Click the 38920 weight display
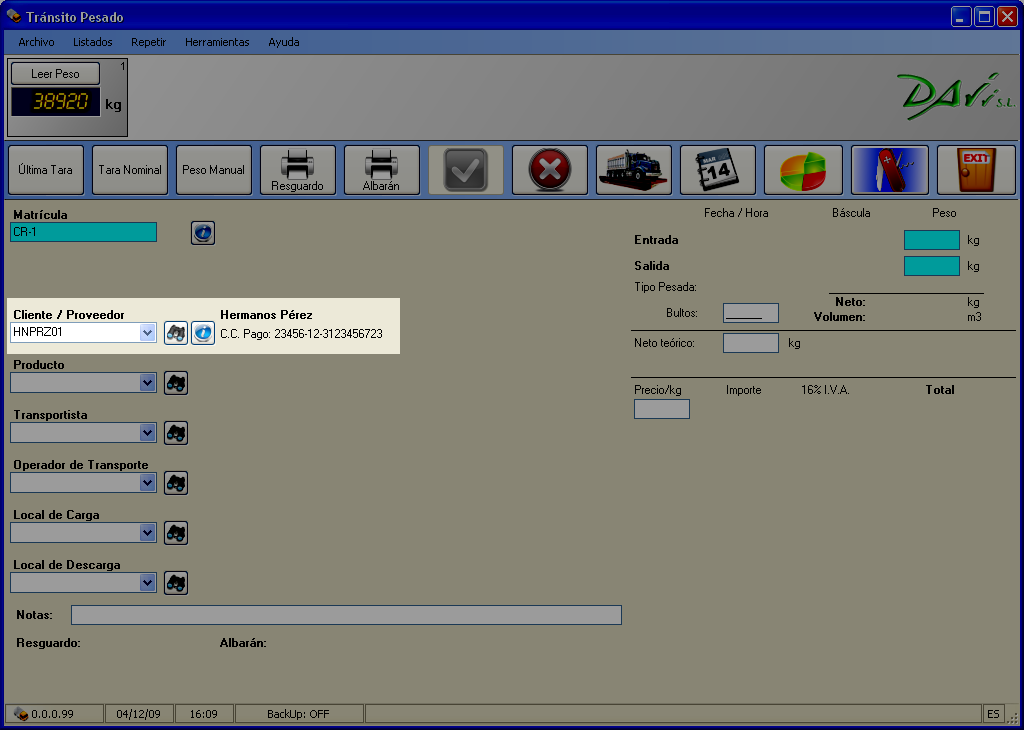Viewport: 1024px width, 730px height. [56, 102]
